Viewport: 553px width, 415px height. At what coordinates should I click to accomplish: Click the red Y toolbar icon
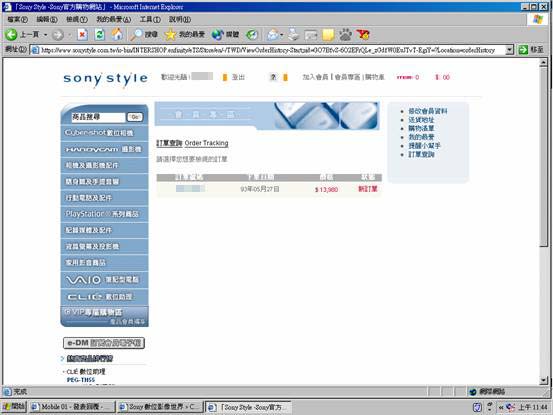[363, 35]
